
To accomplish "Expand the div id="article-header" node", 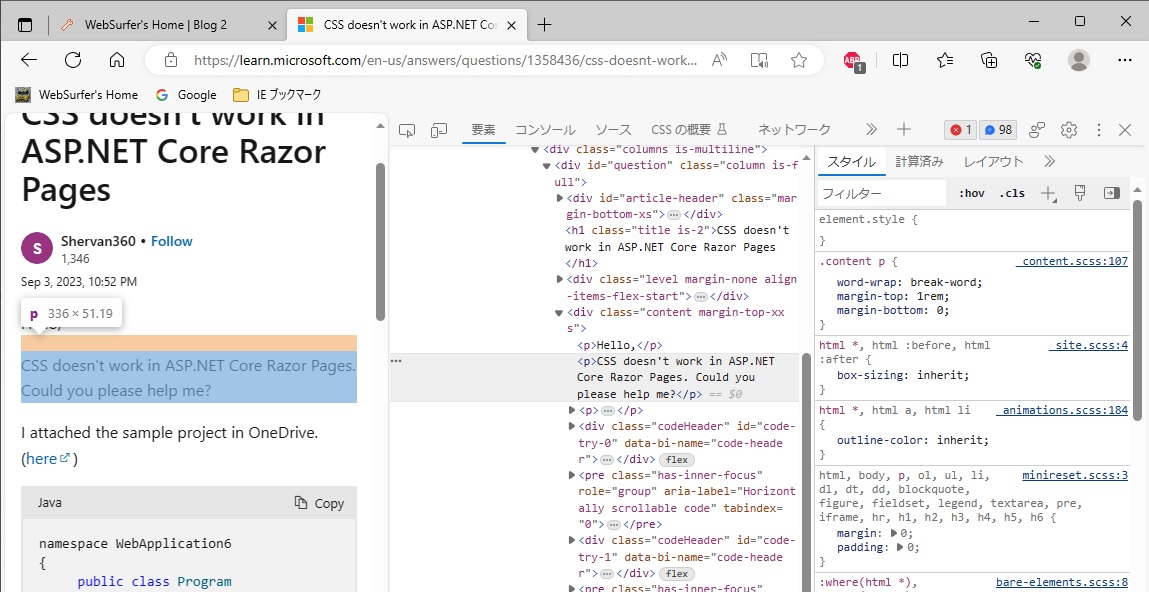I will [x=560, y=198].
